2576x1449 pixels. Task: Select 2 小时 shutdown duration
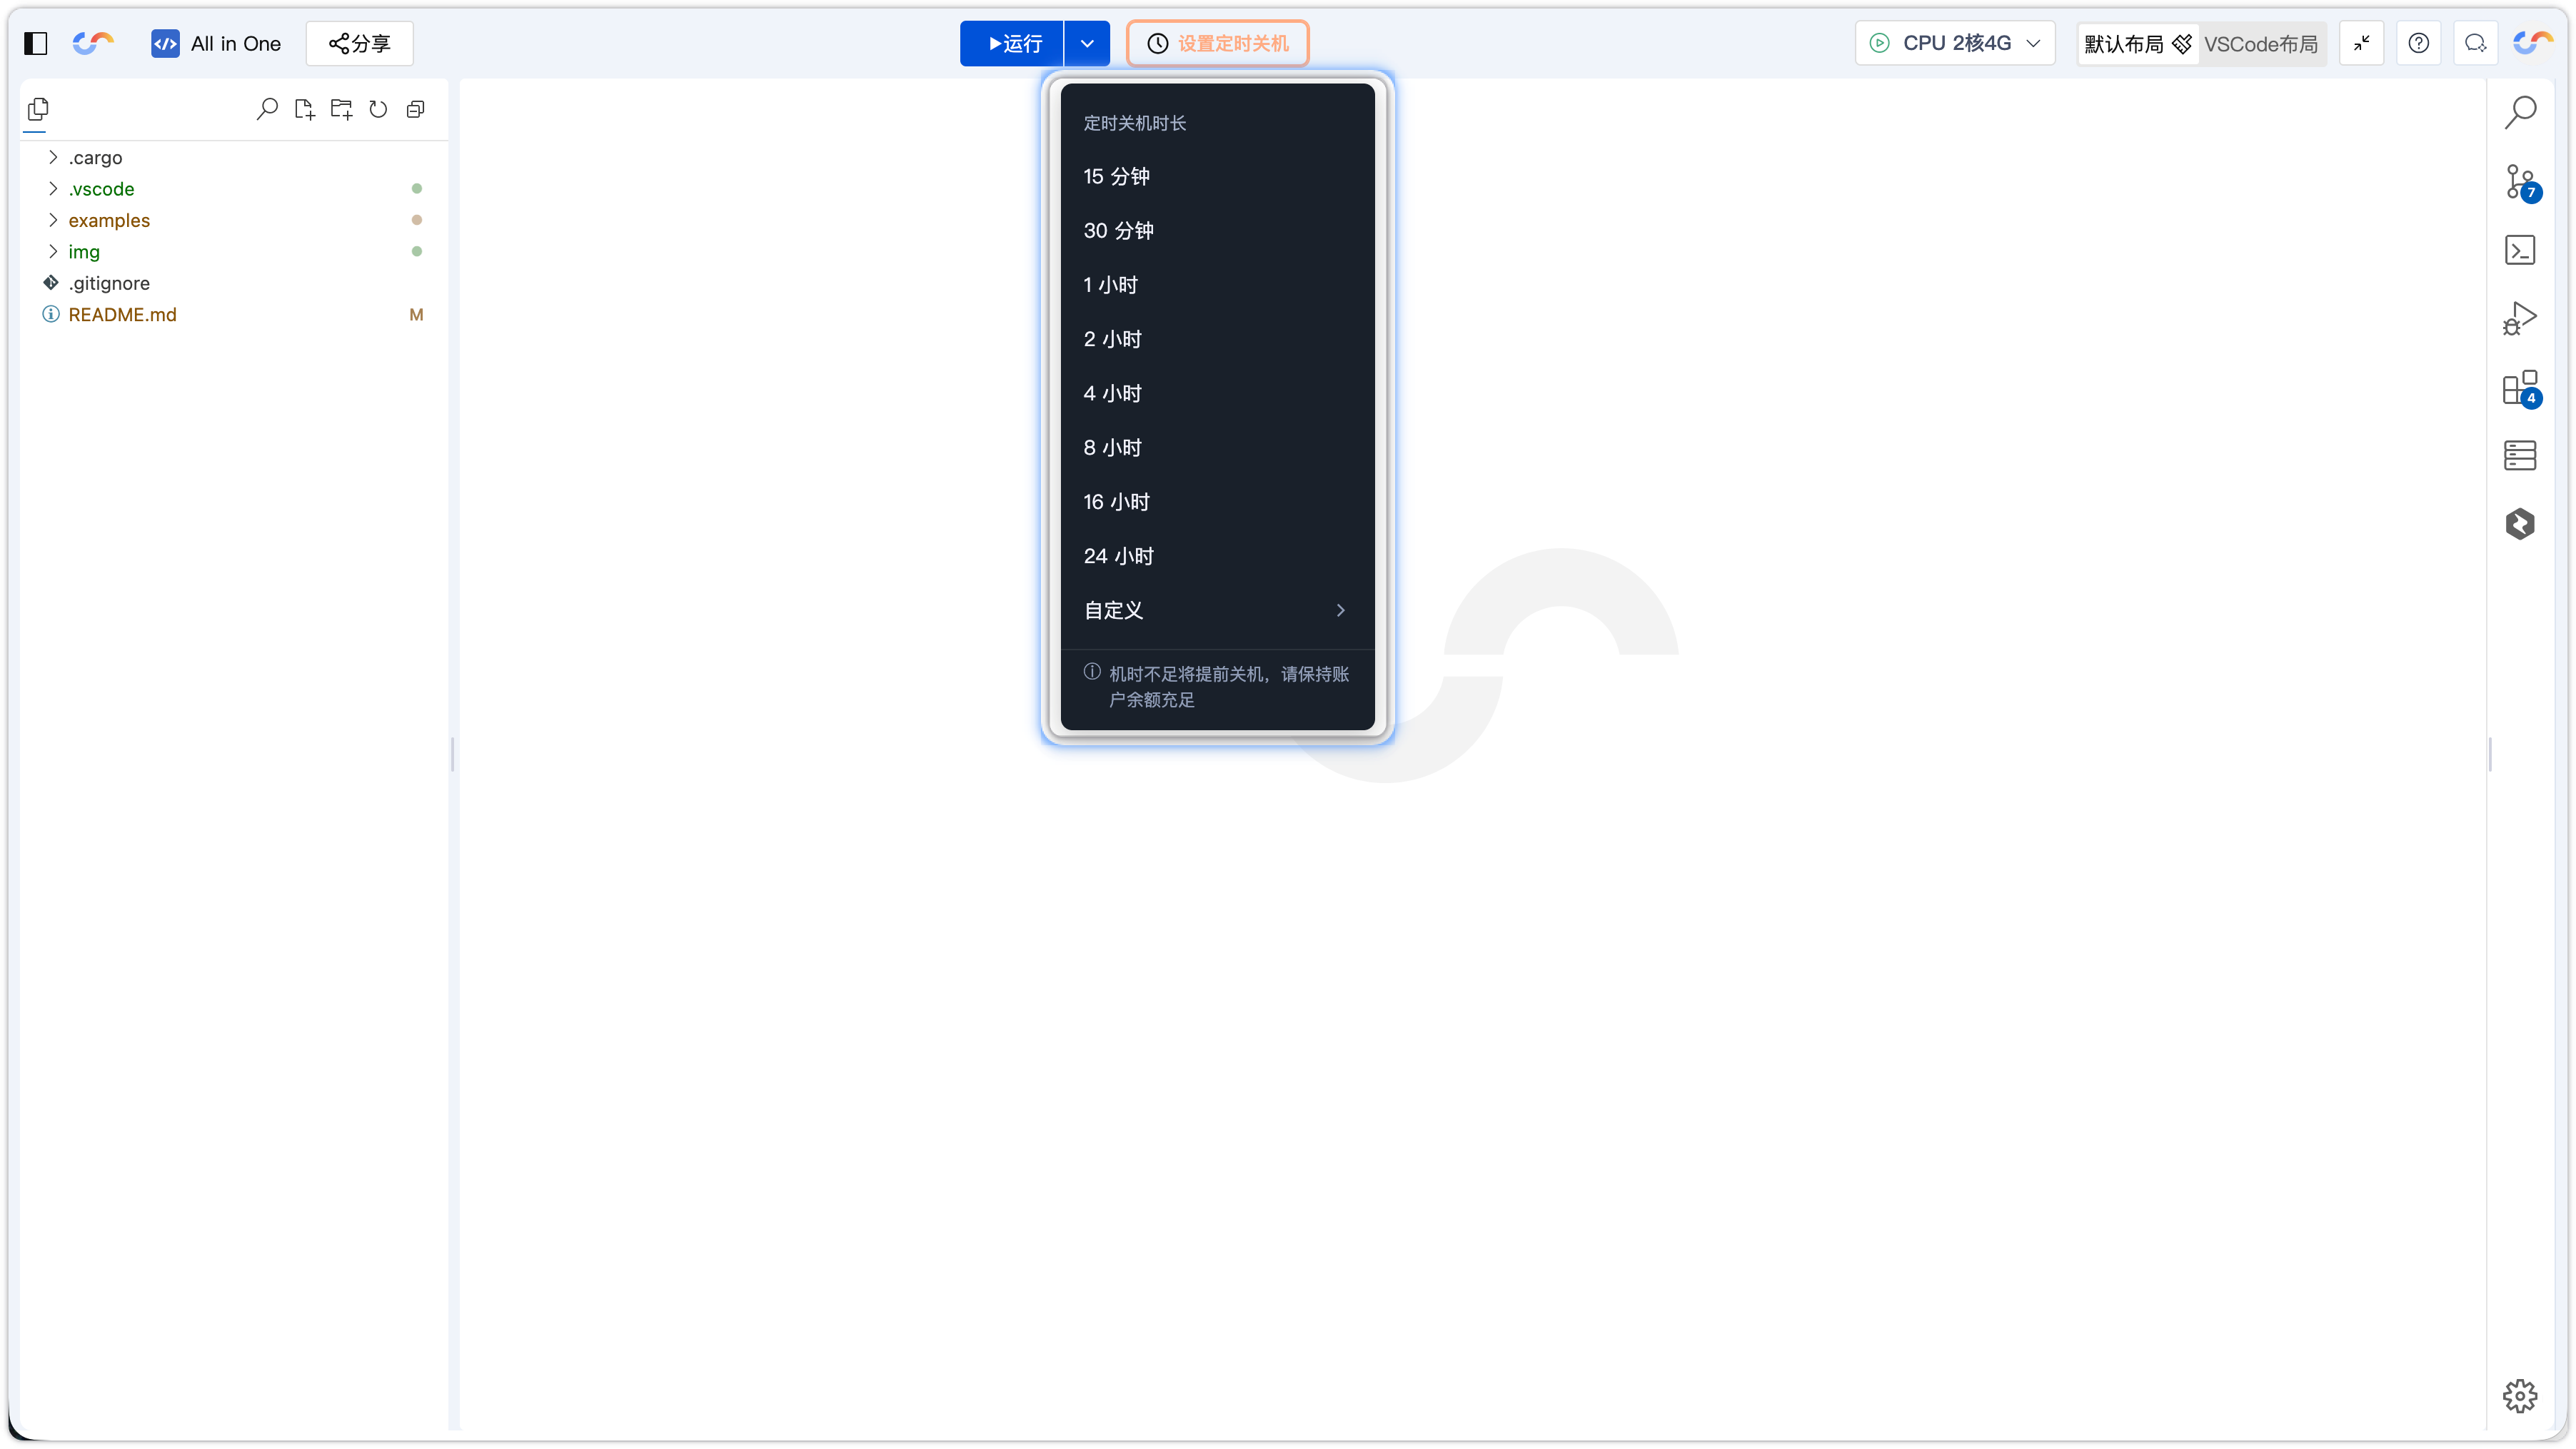pos(1217,339)
